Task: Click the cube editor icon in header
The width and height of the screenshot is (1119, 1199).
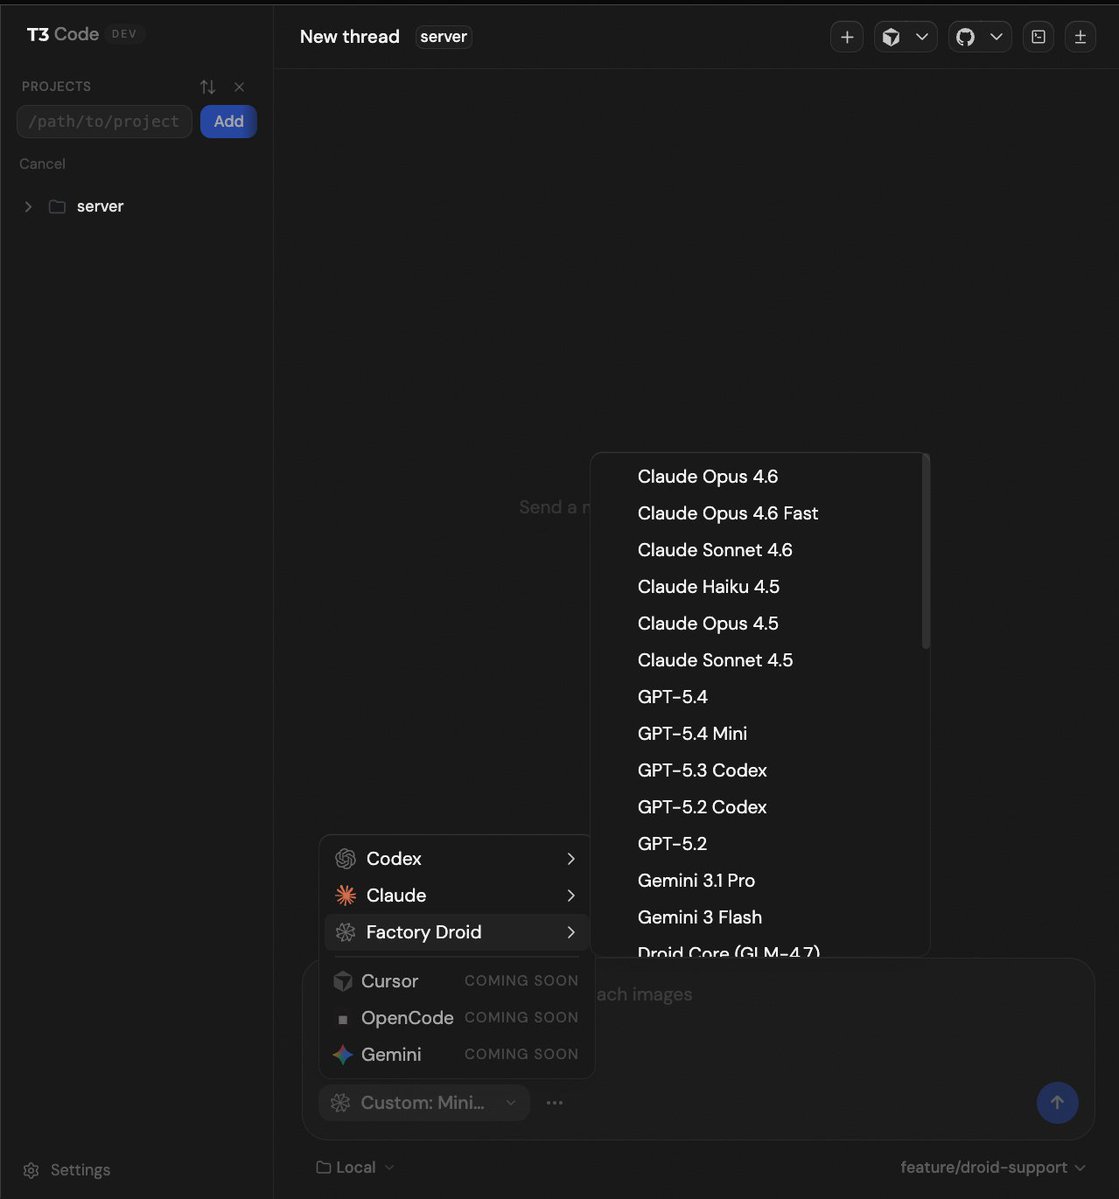Action: coord(891,37)
